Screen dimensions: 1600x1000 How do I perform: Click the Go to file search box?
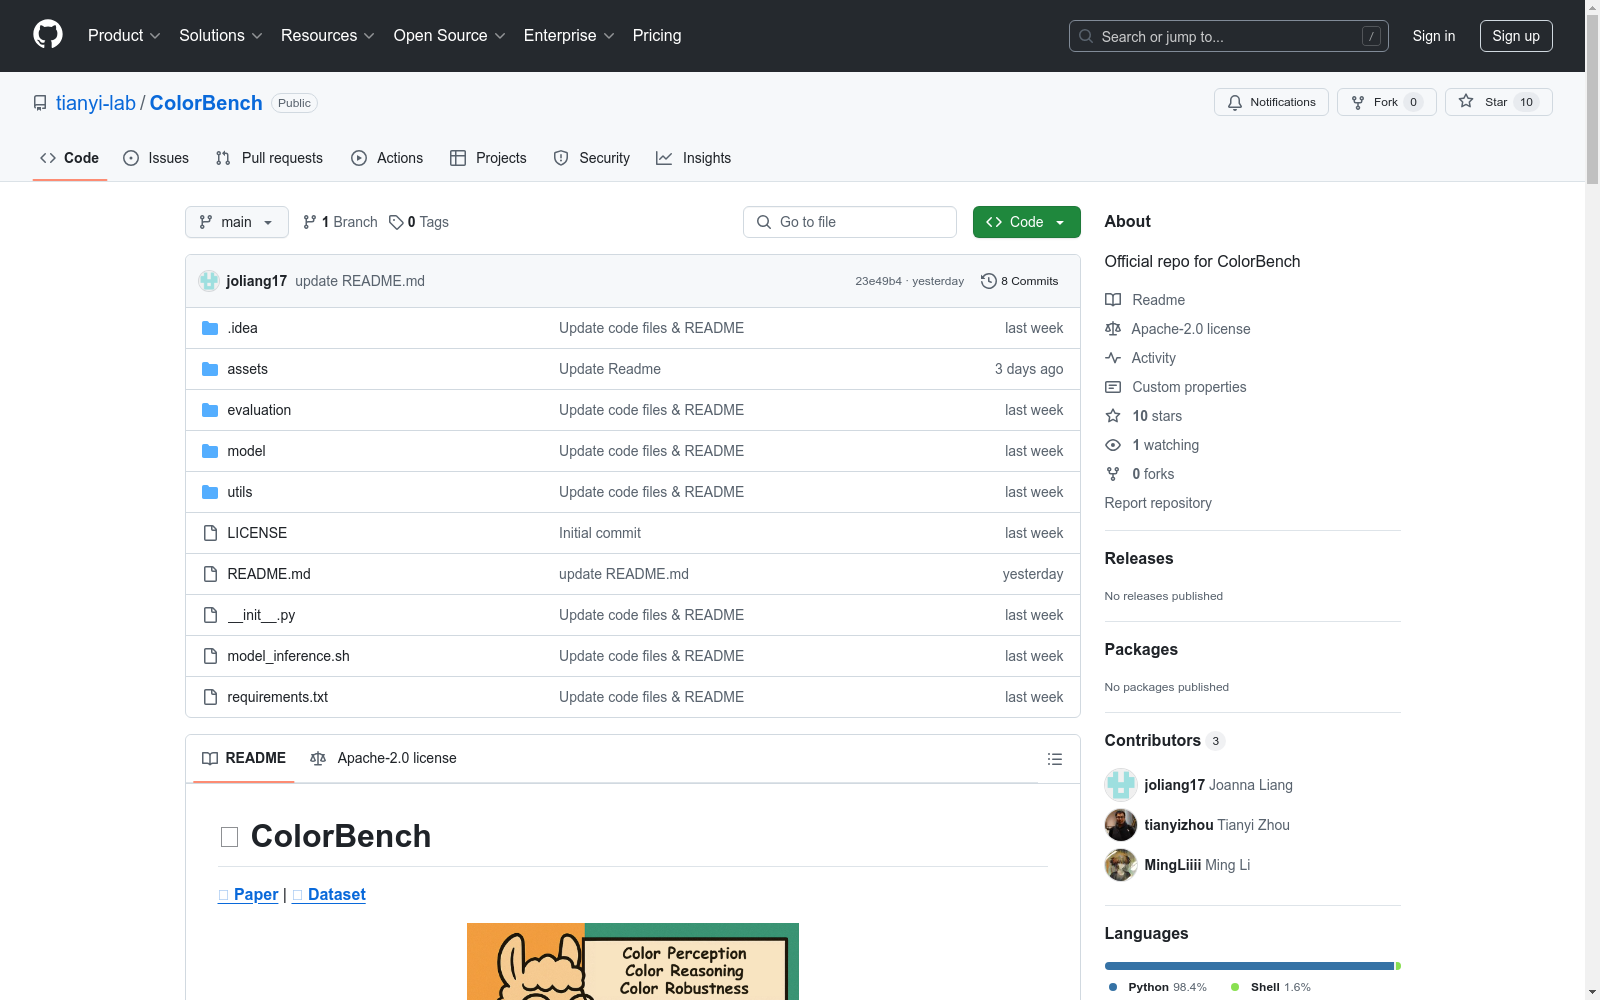coord(850,222)
